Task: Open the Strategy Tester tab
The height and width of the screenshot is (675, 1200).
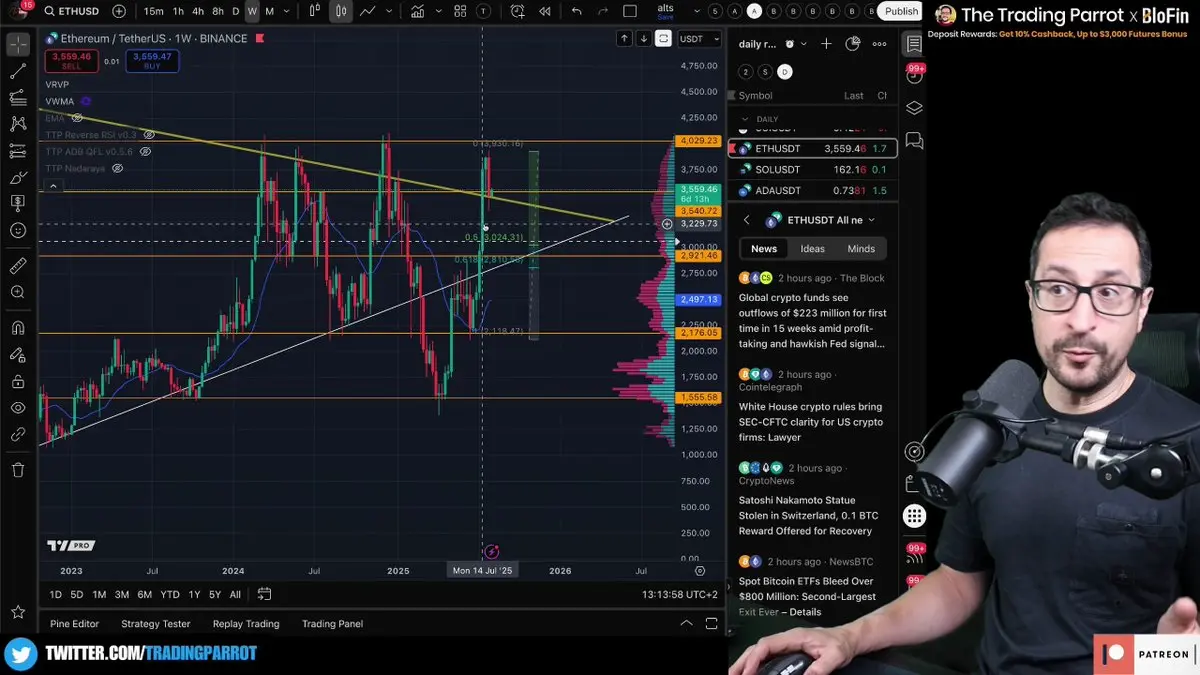Action: coord(156,623)
